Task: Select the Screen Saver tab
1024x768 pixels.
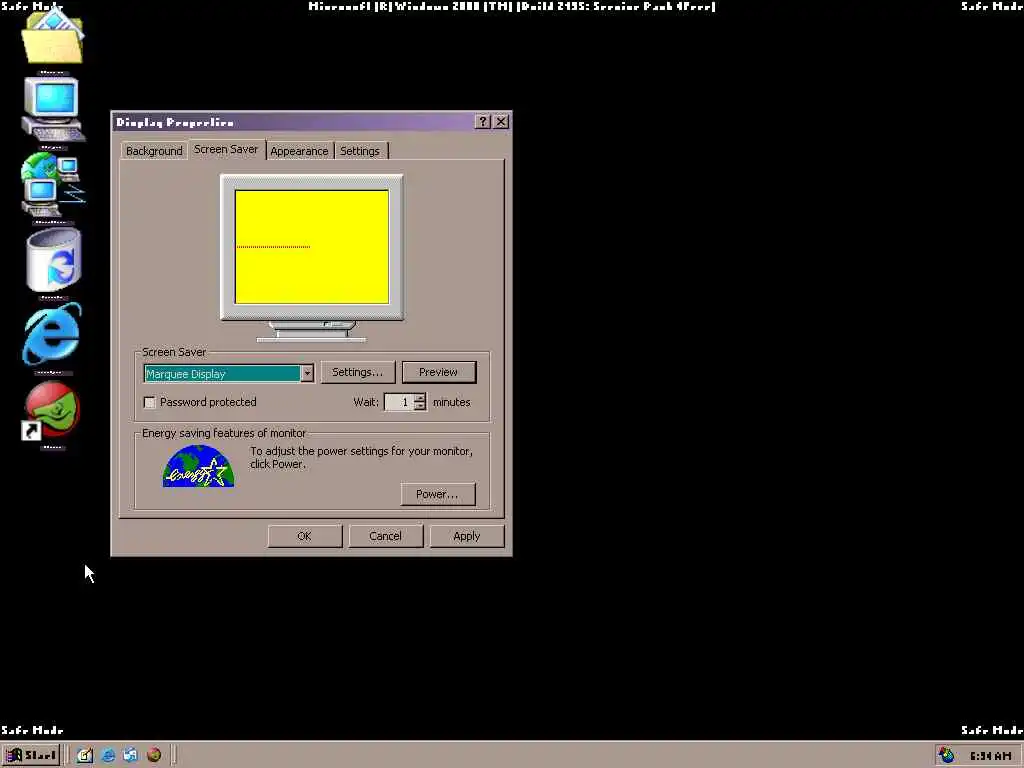Action: (x=226, y=149)
